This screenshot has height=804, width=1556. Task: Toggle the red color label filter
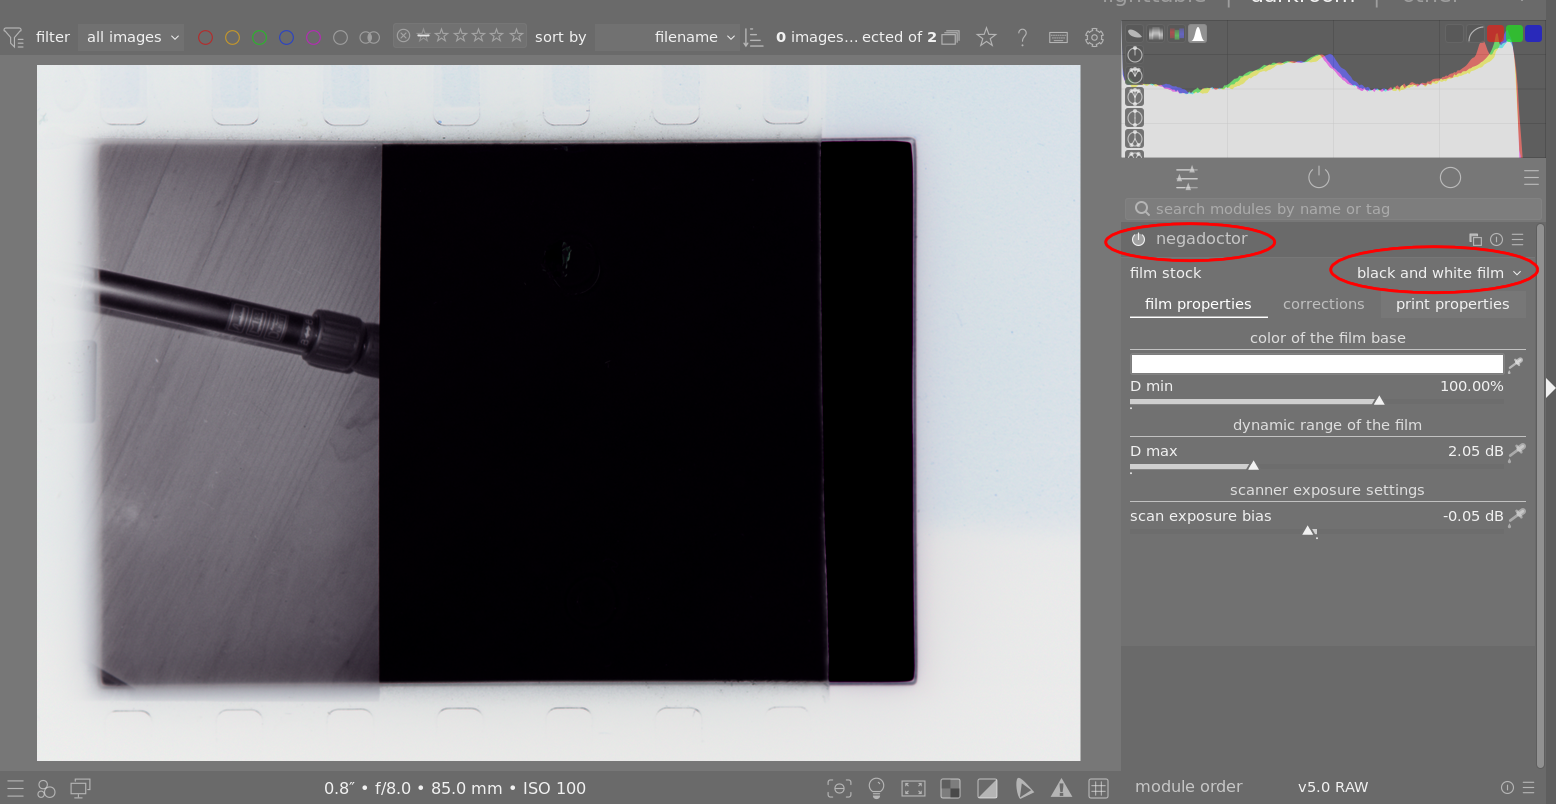coord(205,37)
